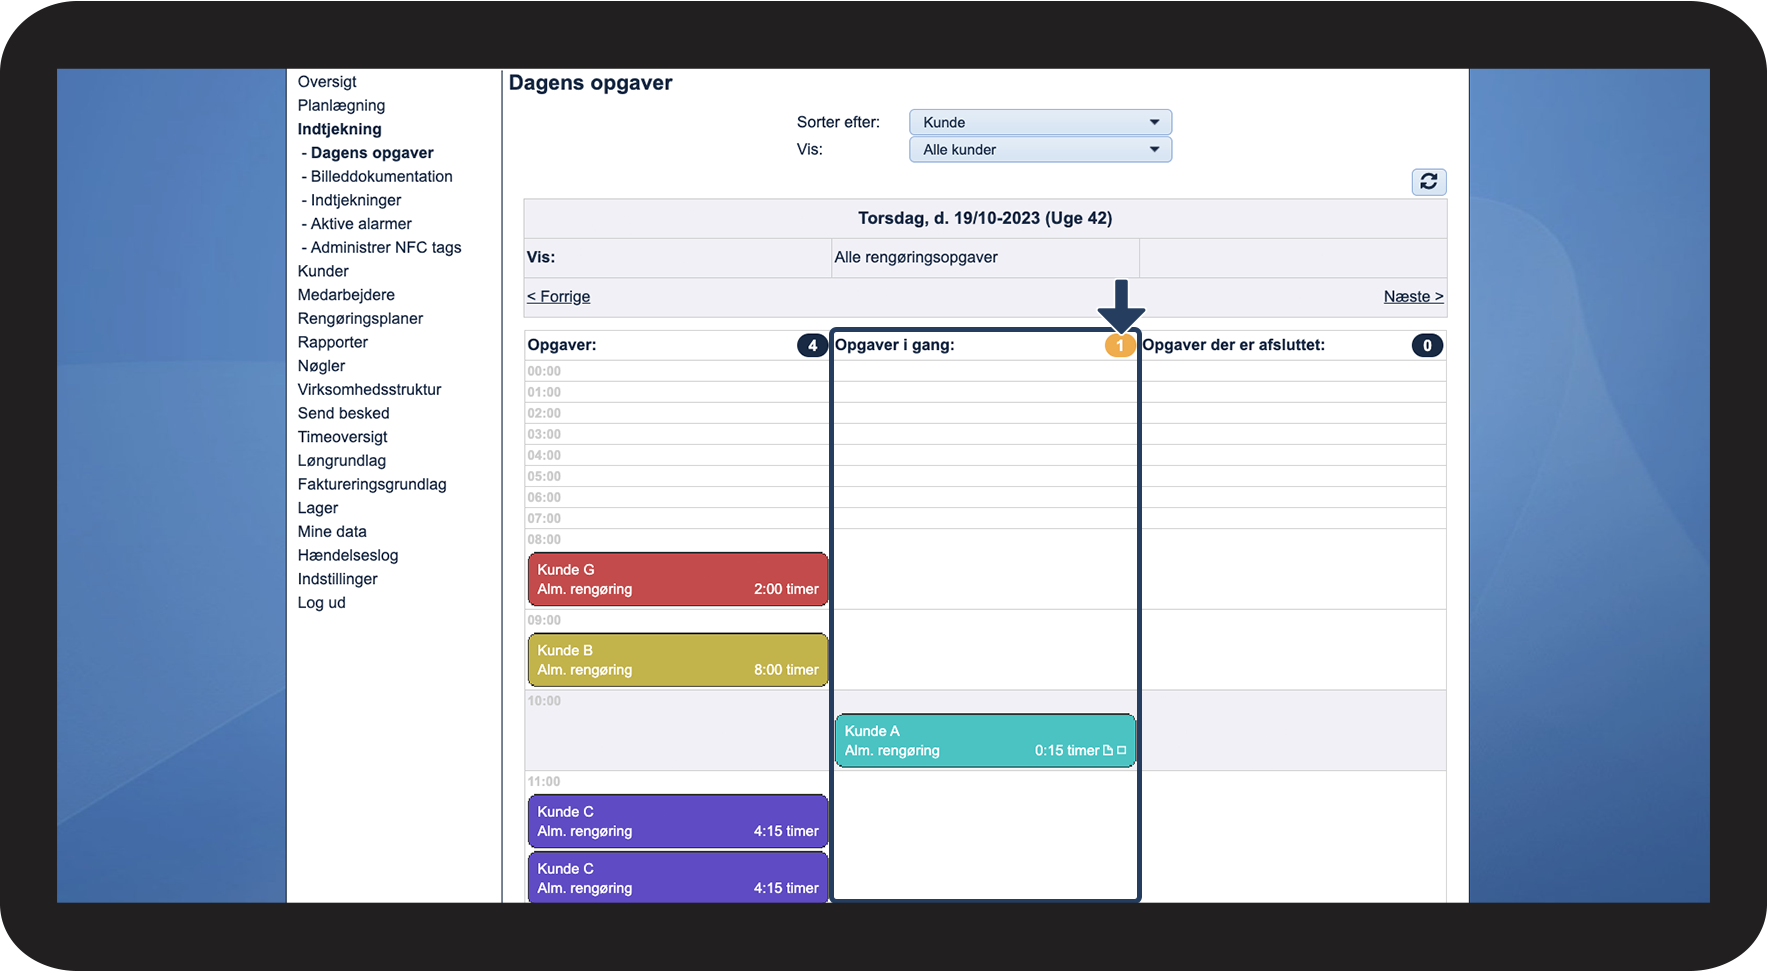The height and width of the screenshot is (971, 1767).
Task: Click the 'Dagens opgaver' page heading
Action: (x=590, y=83)
